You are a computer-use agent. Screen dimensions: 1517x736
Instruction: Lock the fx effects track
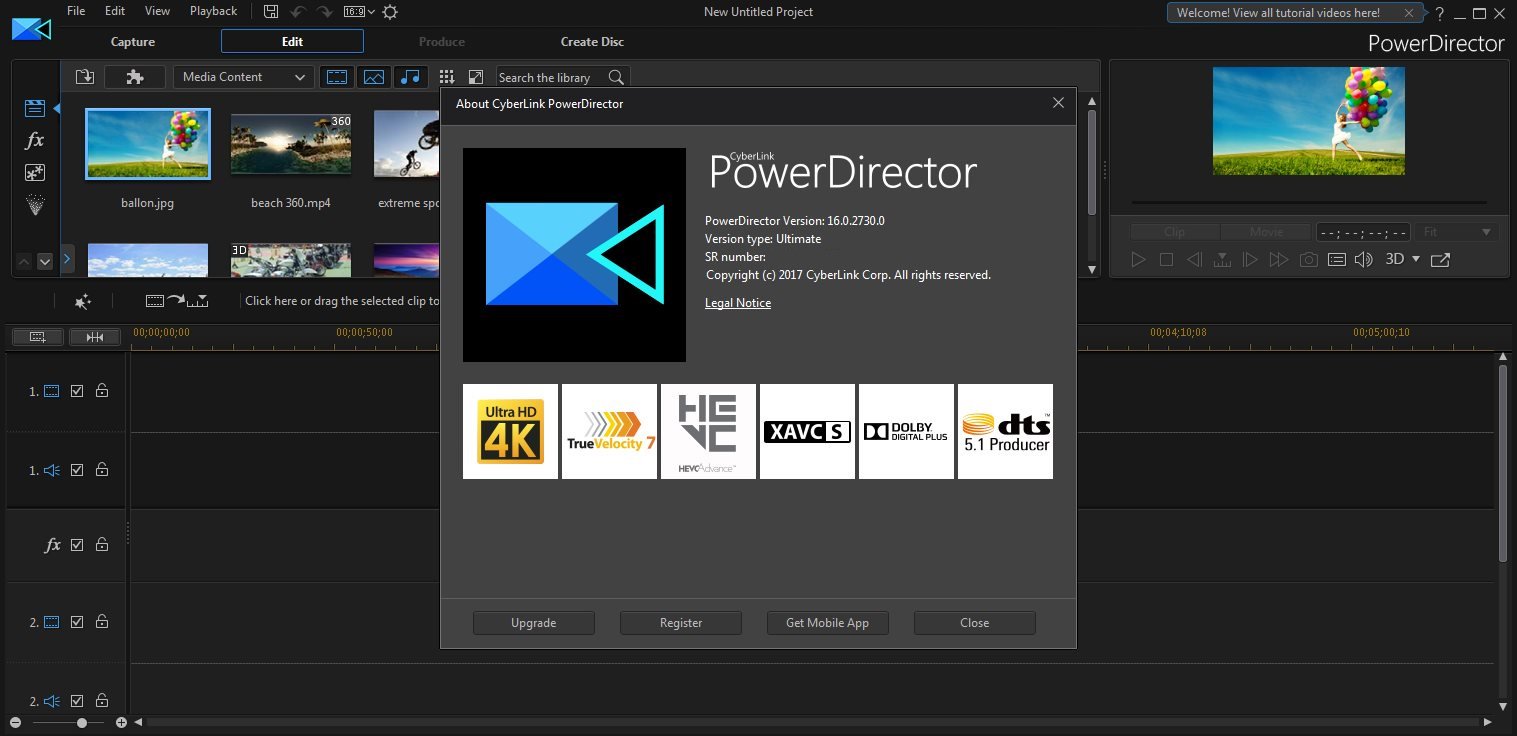[101, 545]
